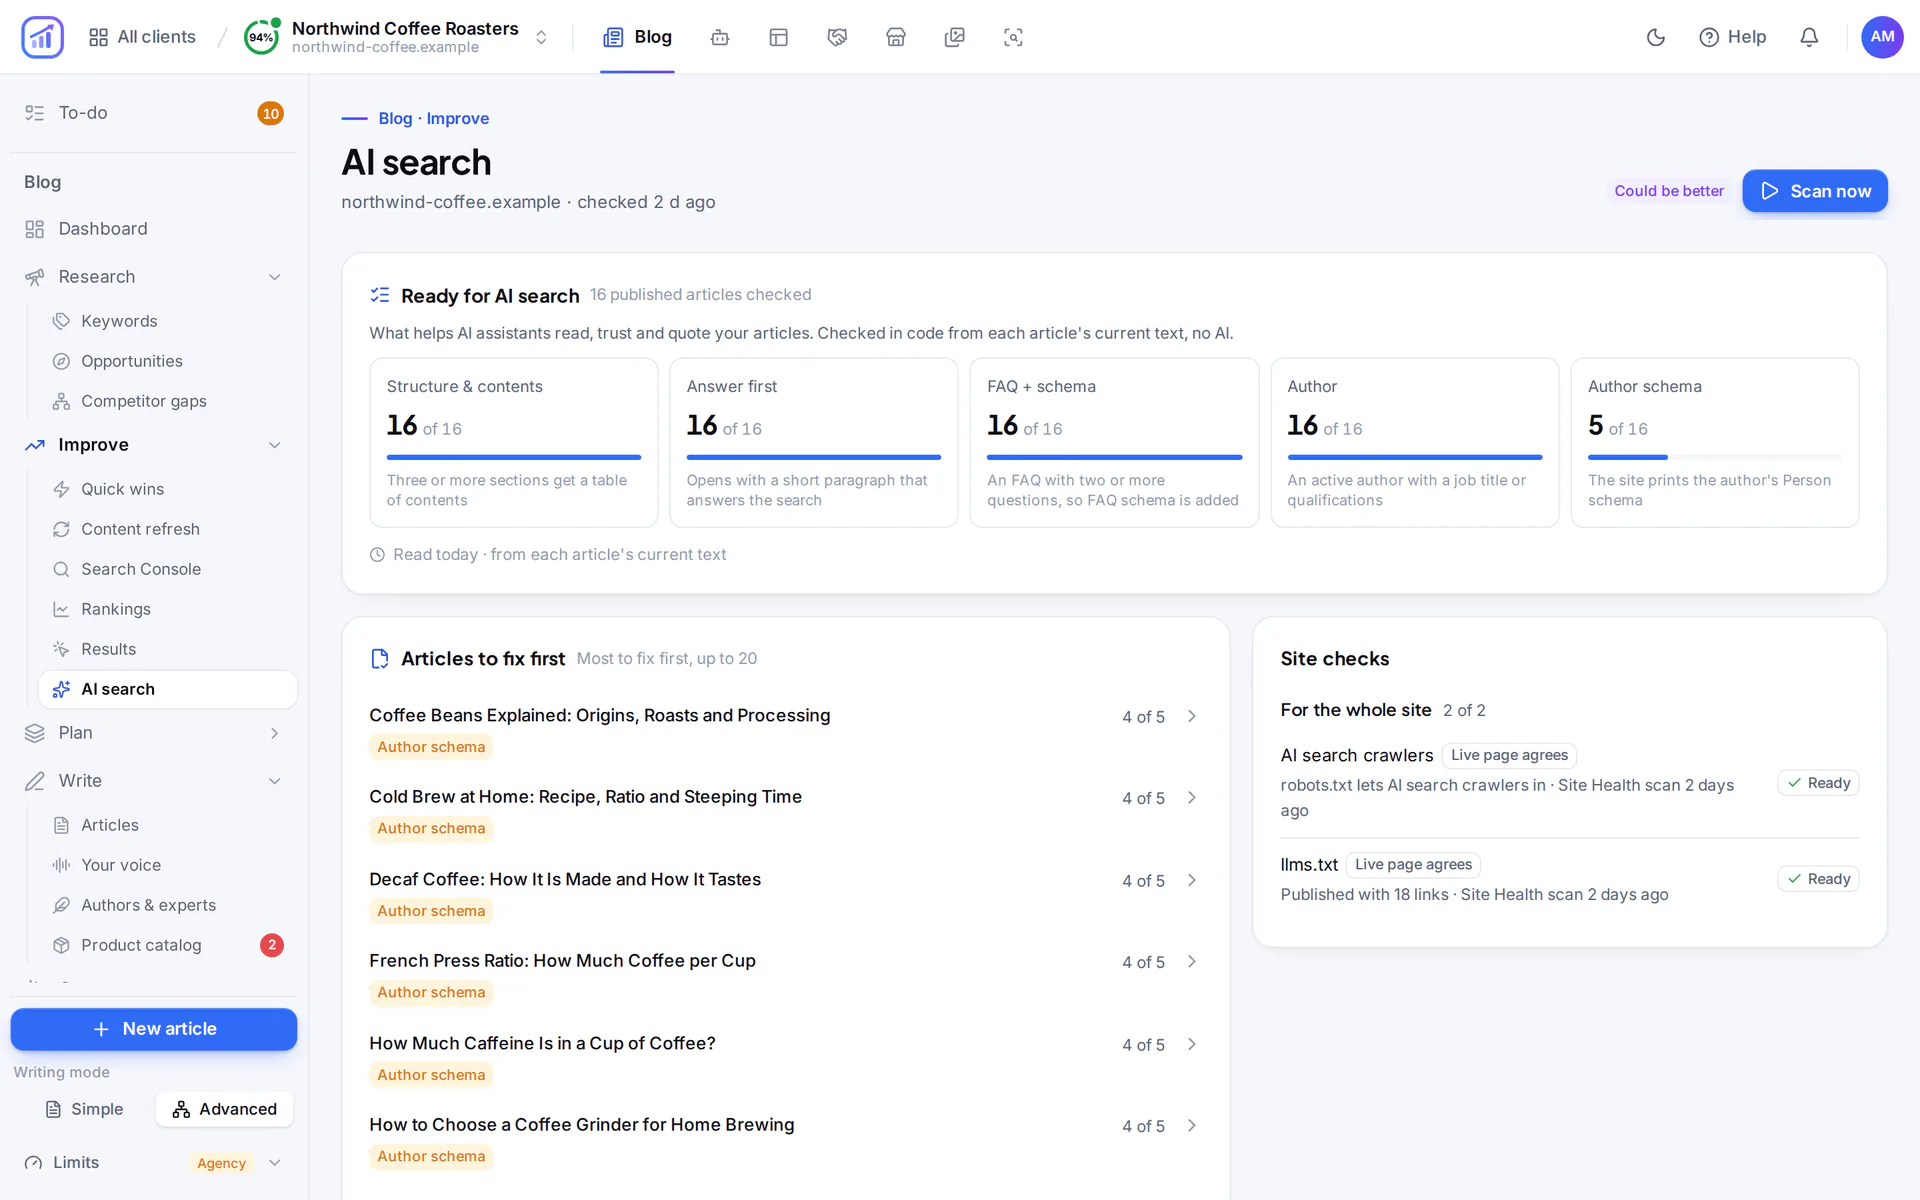Click the Blog breadcrumb link

395,118
